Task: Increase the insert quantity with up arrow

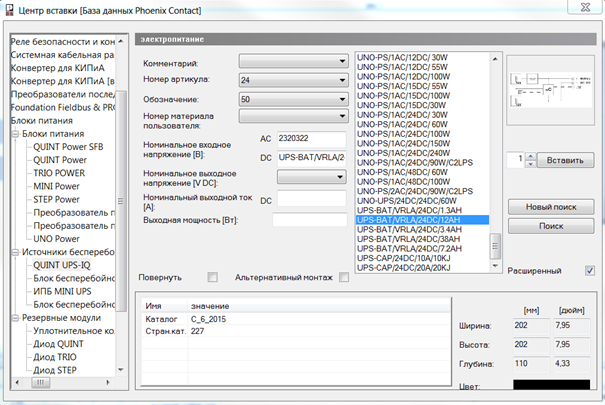Action: [531, 156]
